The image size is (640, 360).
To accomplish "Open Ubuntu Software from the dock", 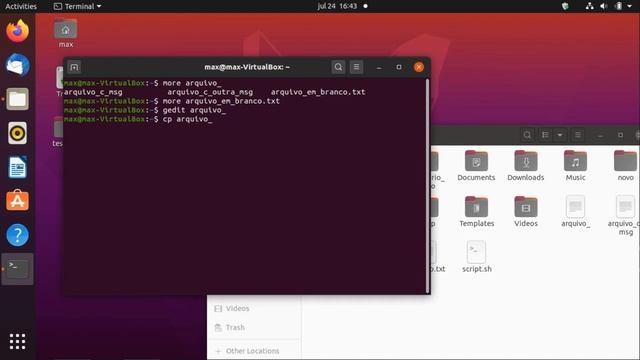I will pos(18,201).
